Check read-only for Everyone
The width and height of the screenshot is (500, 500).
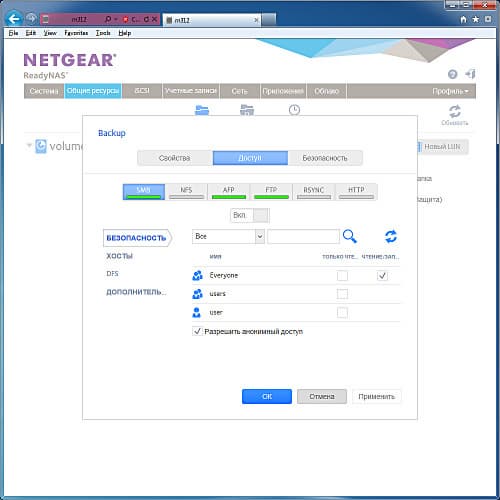point(342,276)
